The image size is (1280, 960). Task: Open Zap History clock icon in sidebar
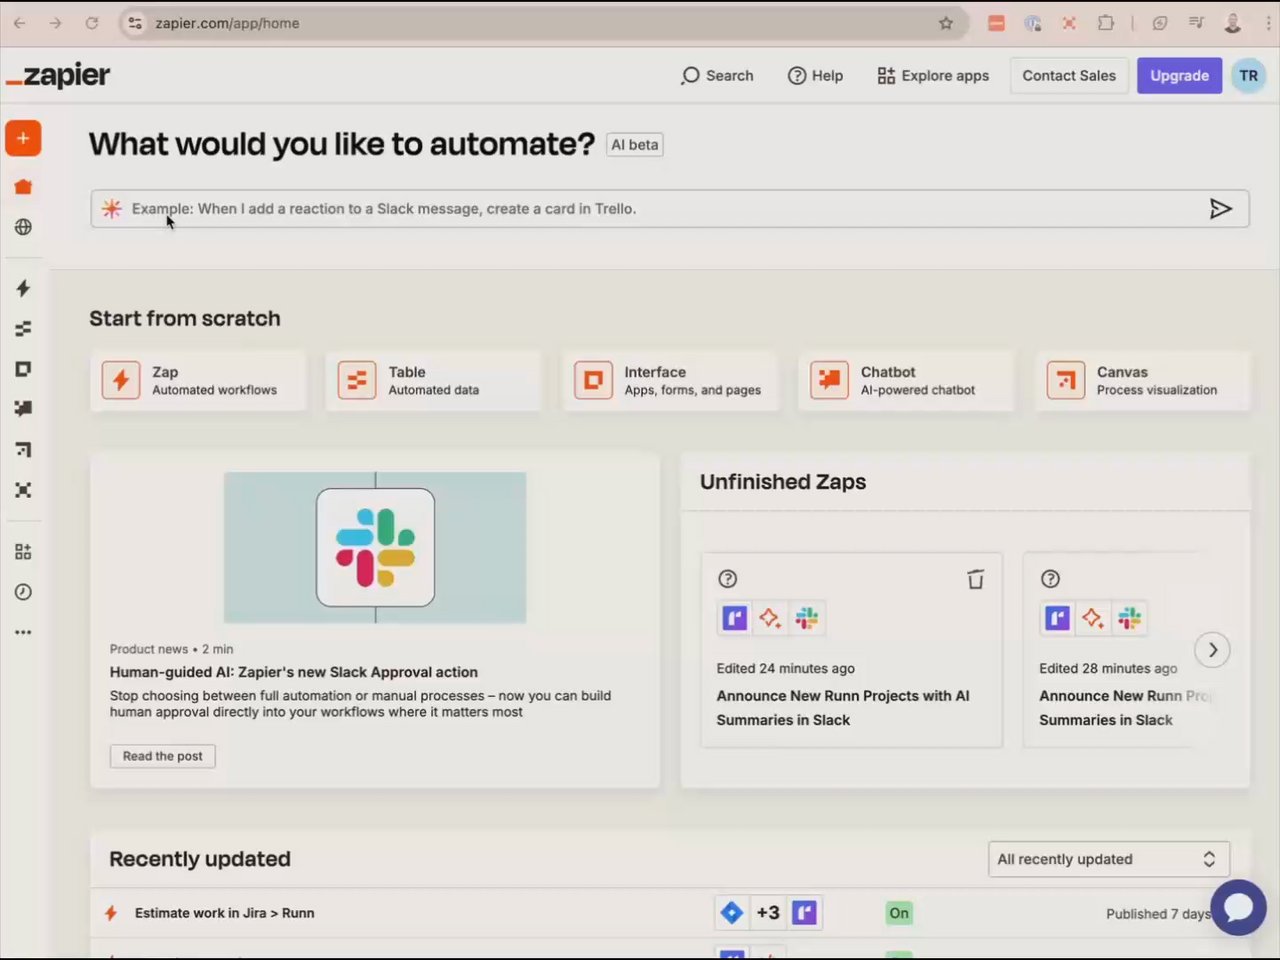pyautogui.click(x=23, y=592)
